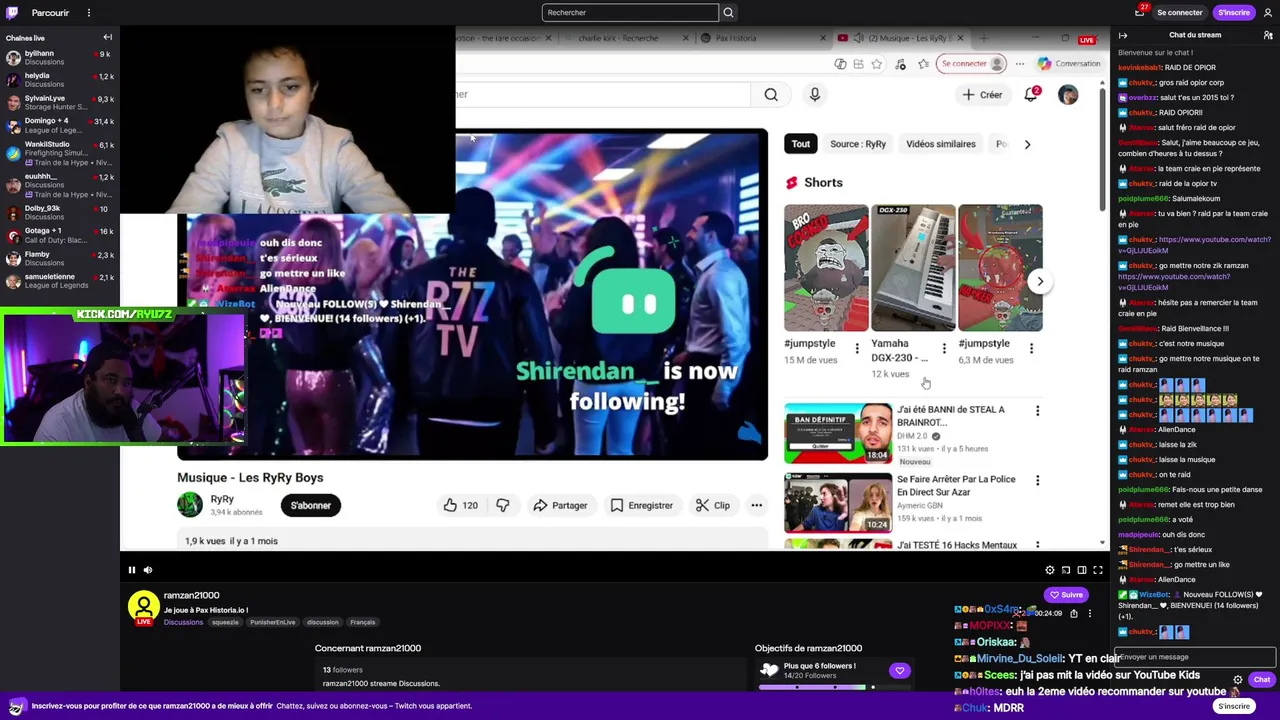1280x720 pixels.
Task: Click S'inscrire in the Twitch top bar
Action: coord(1234,13)
